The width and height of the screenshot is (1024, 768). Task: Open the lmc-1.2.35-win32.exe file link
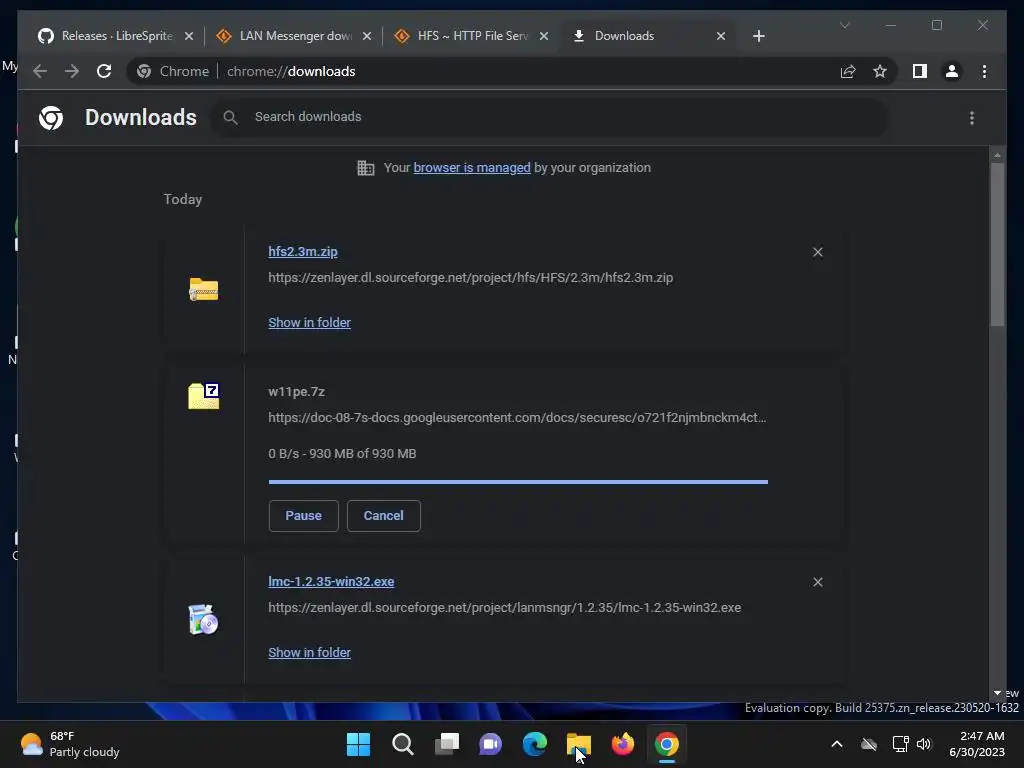(331, 582)
